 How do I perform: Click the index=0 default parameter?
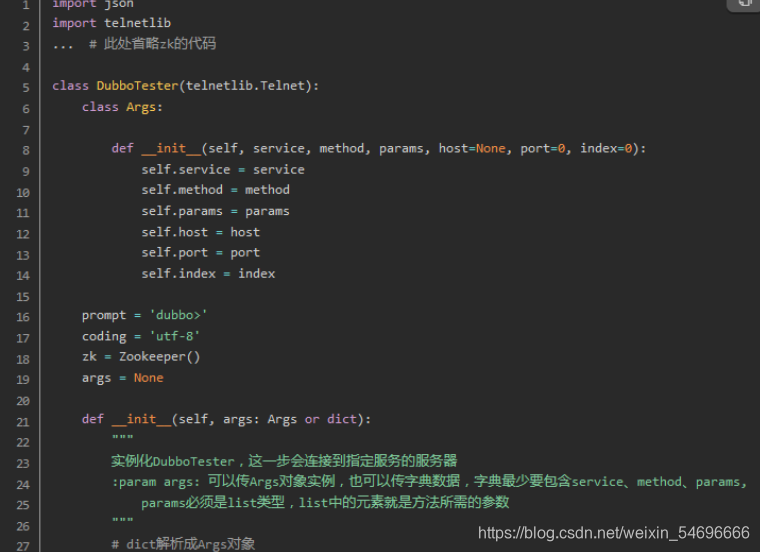[x=606, y=148]
